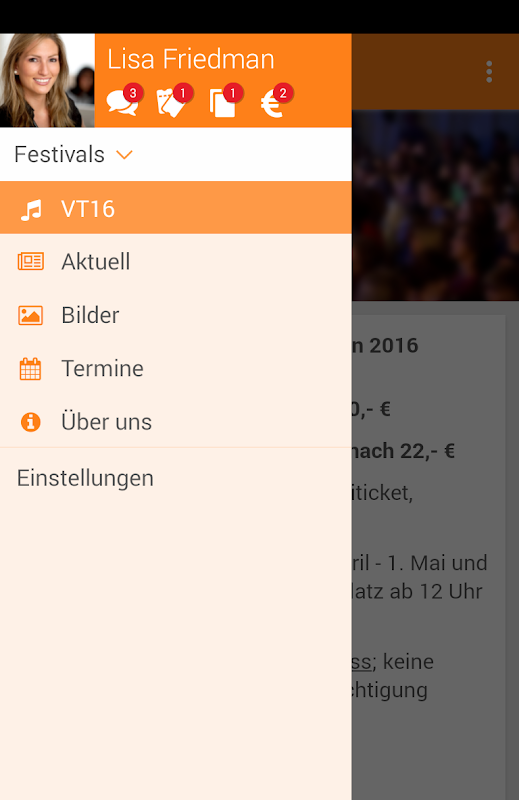Tap the info icon beside Über uns
This screenshot has height=800, width=519.
31,422
